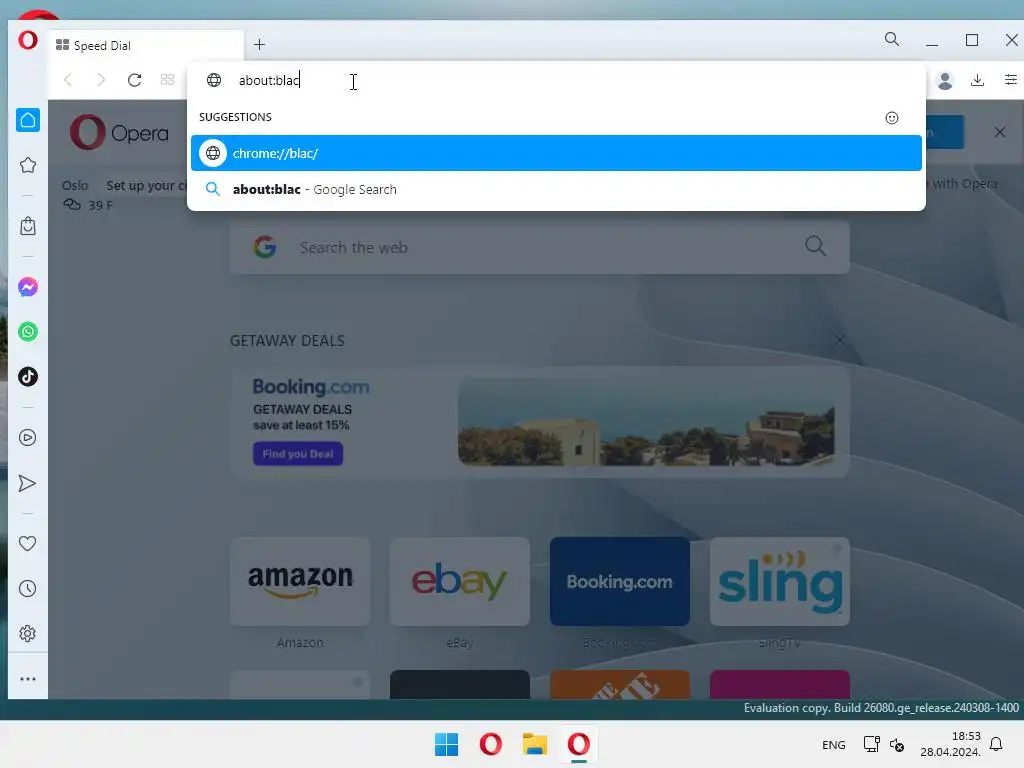Open the Opera main menu logo
Viewport: 1024px width, 768px height.
pyautogui.click(x=27, y=40)
